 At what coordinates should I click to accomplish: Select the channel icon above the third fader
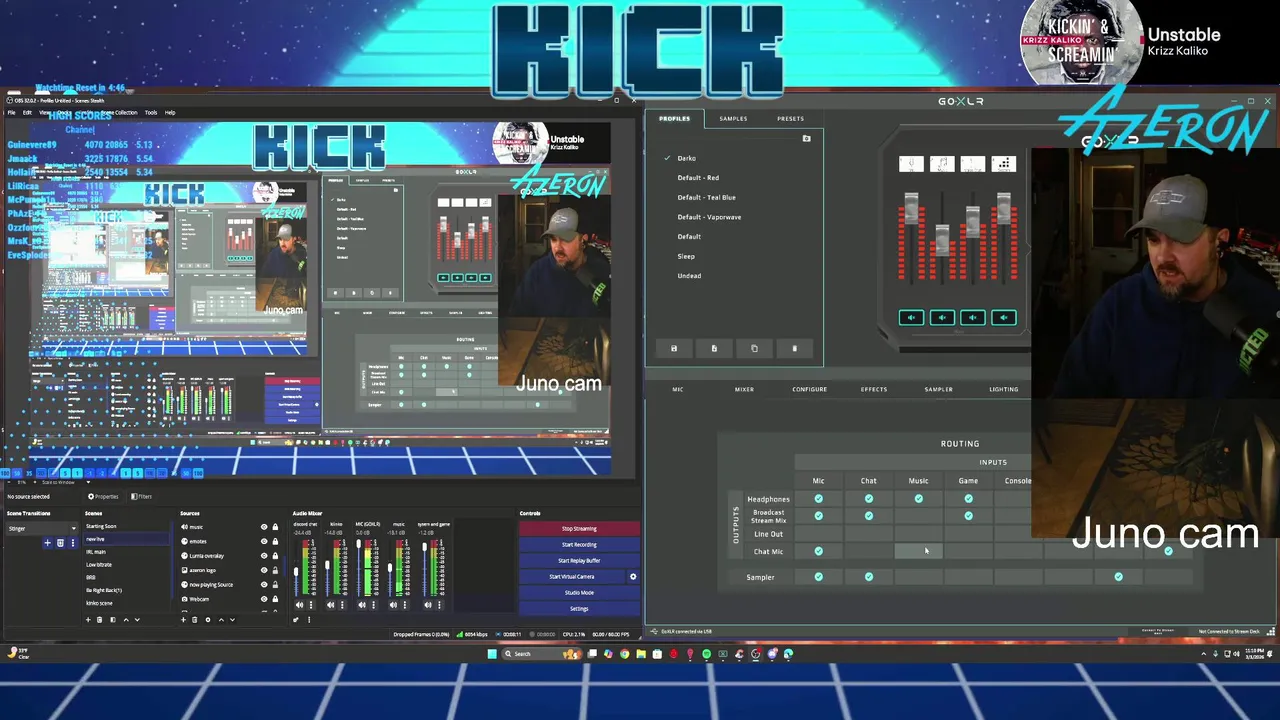click(972, 164)
